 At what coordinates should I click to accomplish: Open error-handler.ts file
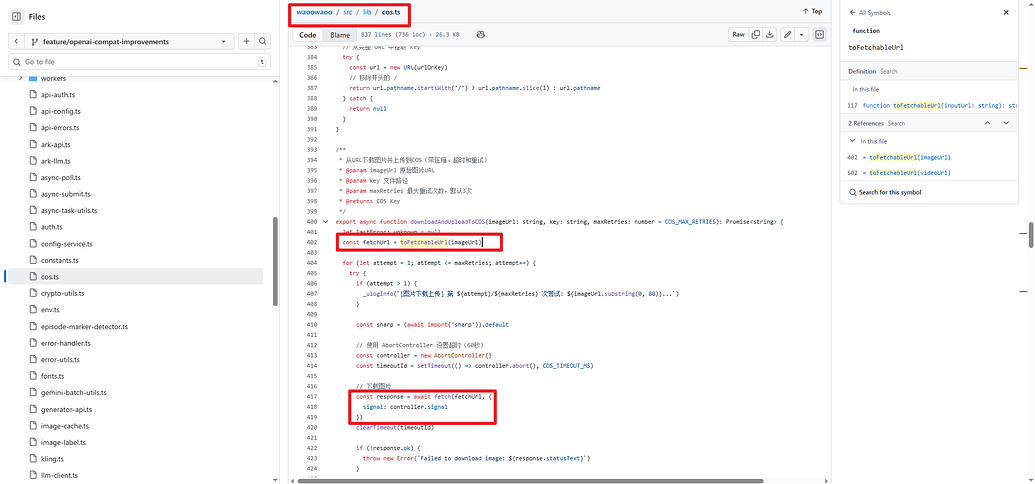pyautogui.click(x=65, y=343)
